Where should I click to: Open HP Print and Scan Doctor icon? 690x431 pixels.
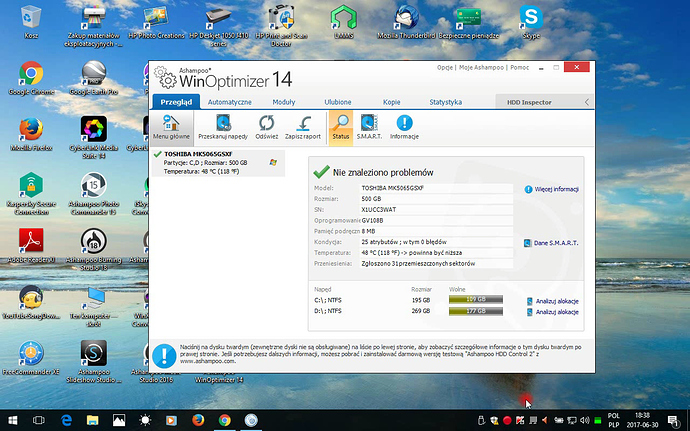(x=281, y=26)
